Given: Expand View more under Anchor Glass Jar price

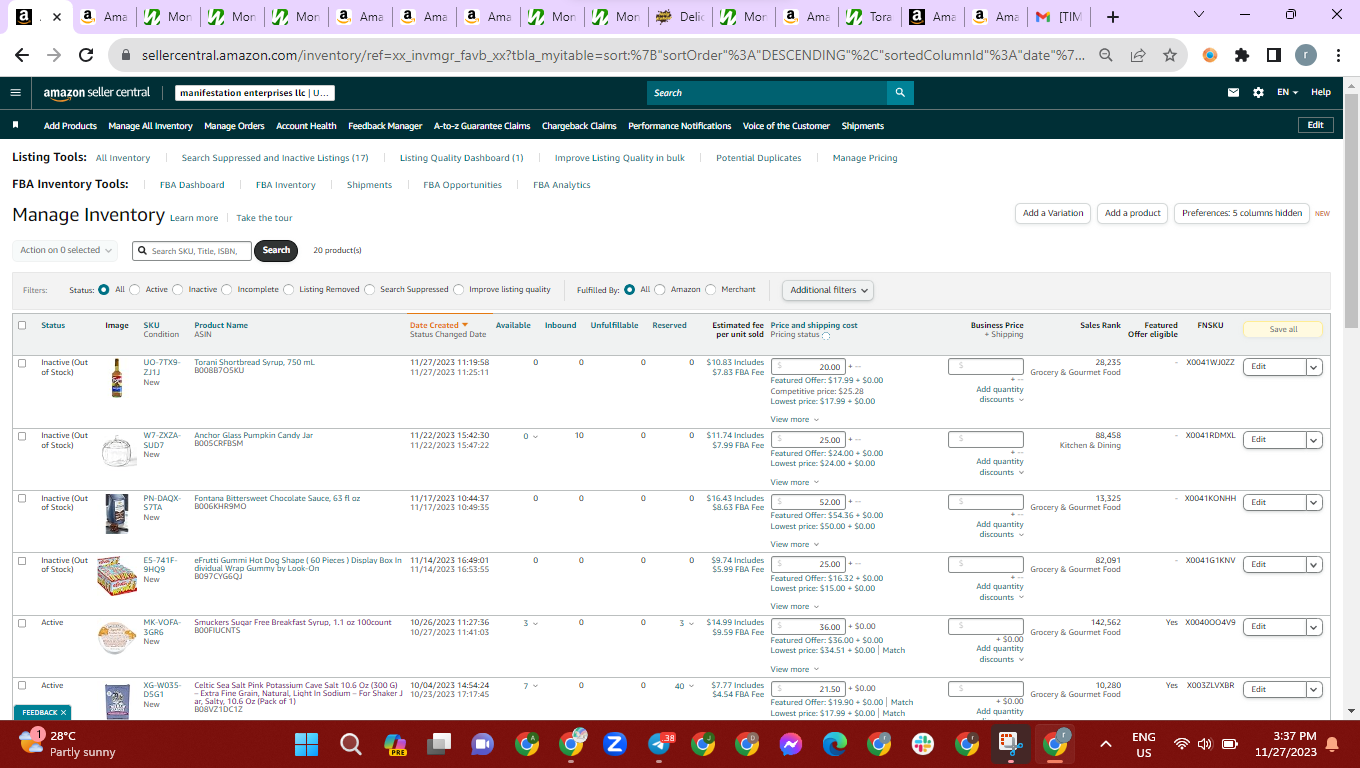Looking at the screenshot, I should pos(794,482).
